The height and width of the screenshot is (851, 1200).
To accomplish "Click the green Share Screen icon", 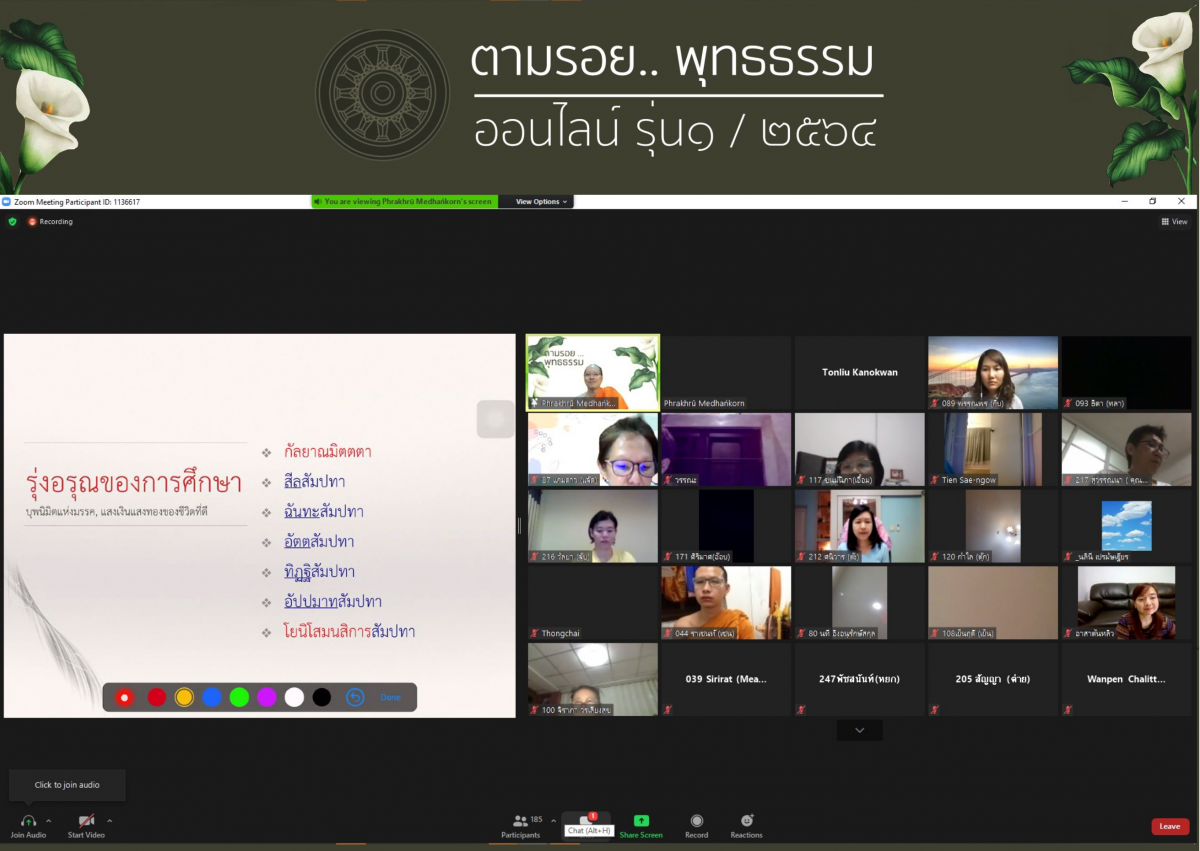I will click(641, 821).
